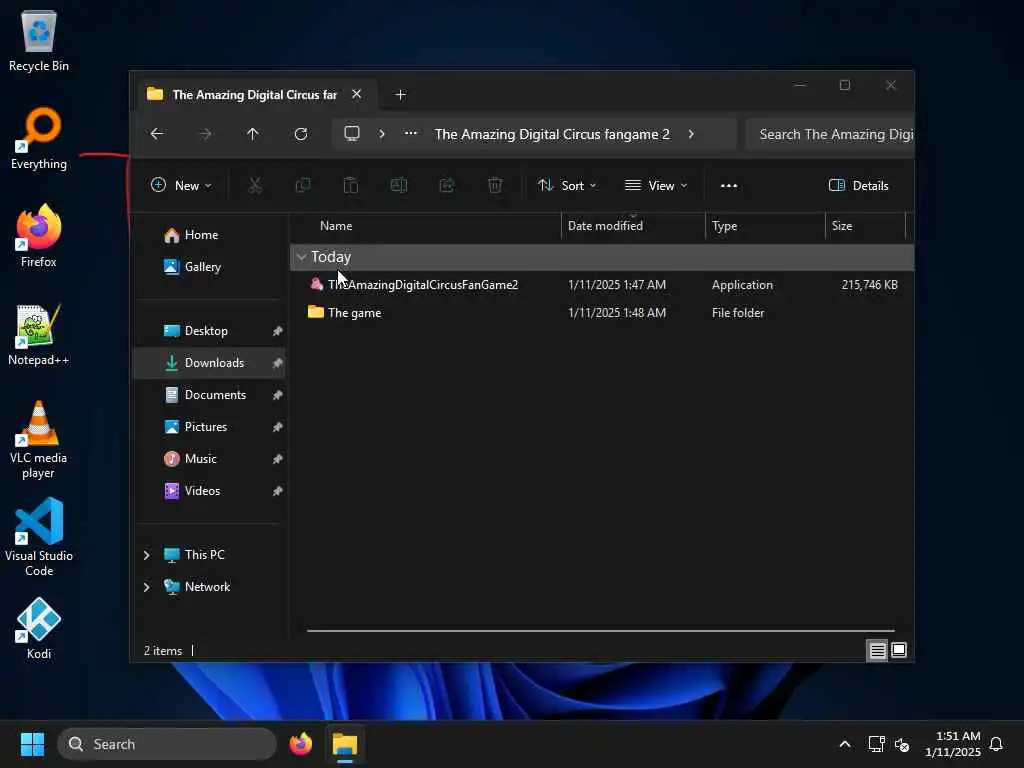Launch VLC media player shortcut
This screenshot has height=768, width=1024.
click(x=39, y=439)
